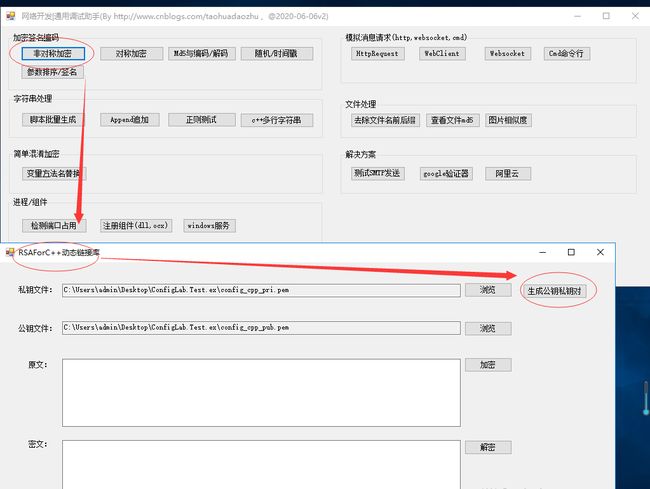Screen dimensions: 650x489
Task: Launch the 脚本批量生成 tool
Action: [x=53, y=120]
